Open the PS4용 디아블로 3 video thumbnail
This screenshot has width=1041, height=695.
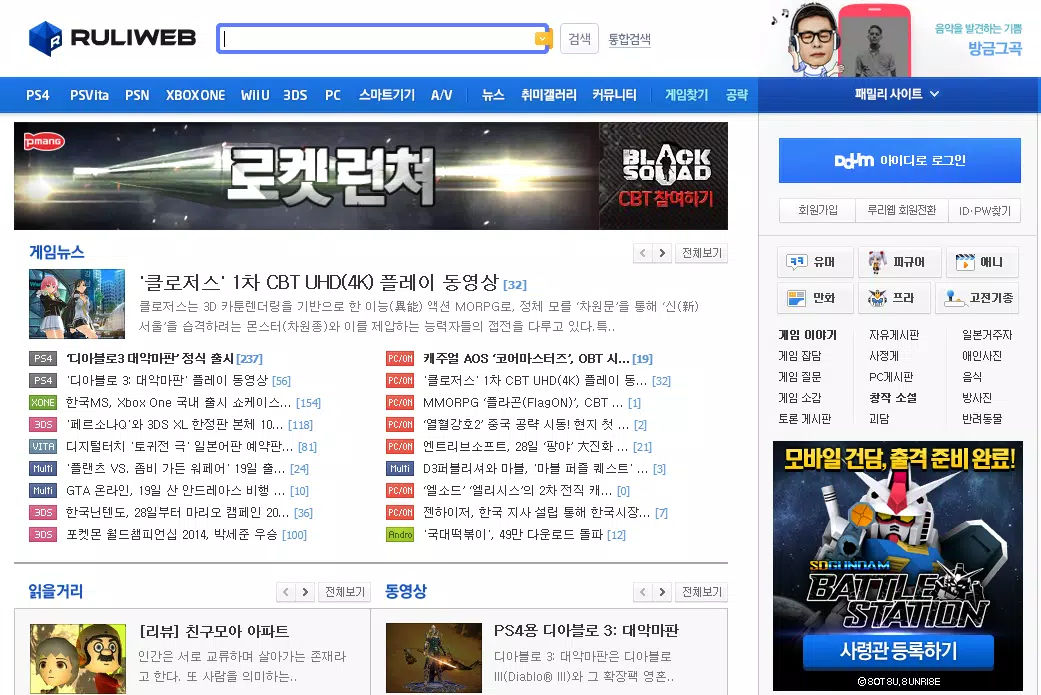pyautogui.click(x=434, y=658)
